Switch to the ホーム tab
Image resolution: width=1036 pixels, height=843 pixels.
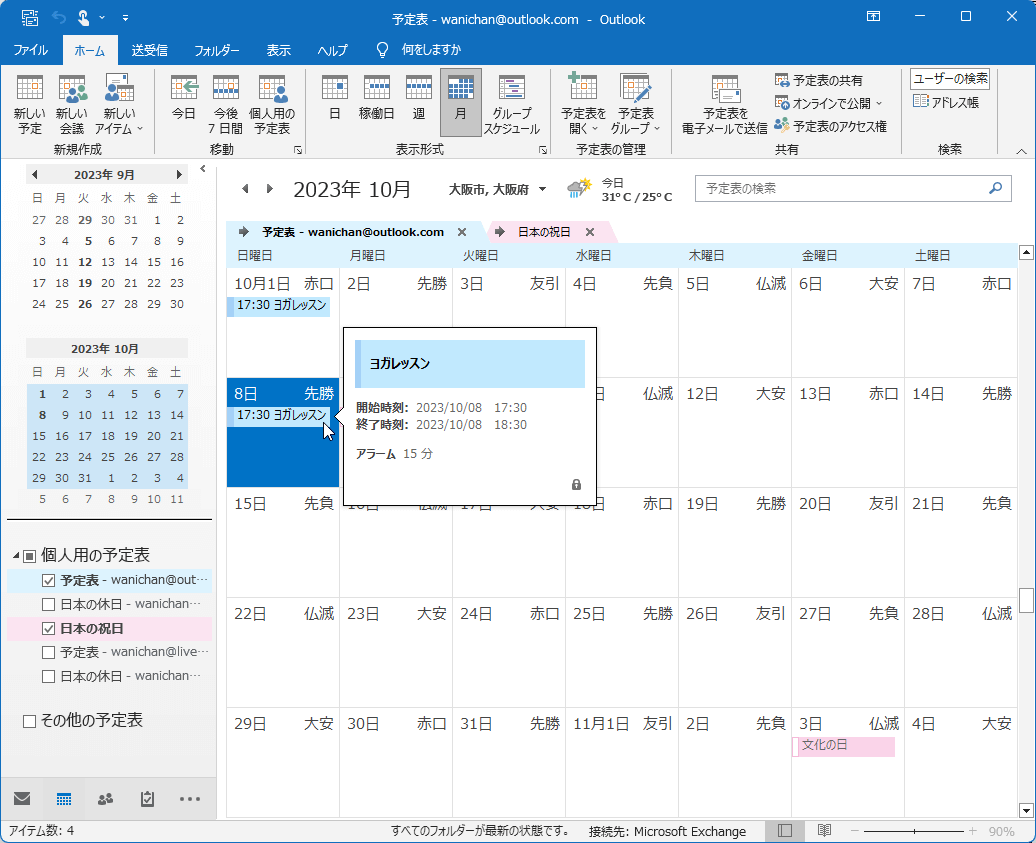click(90, 50)
